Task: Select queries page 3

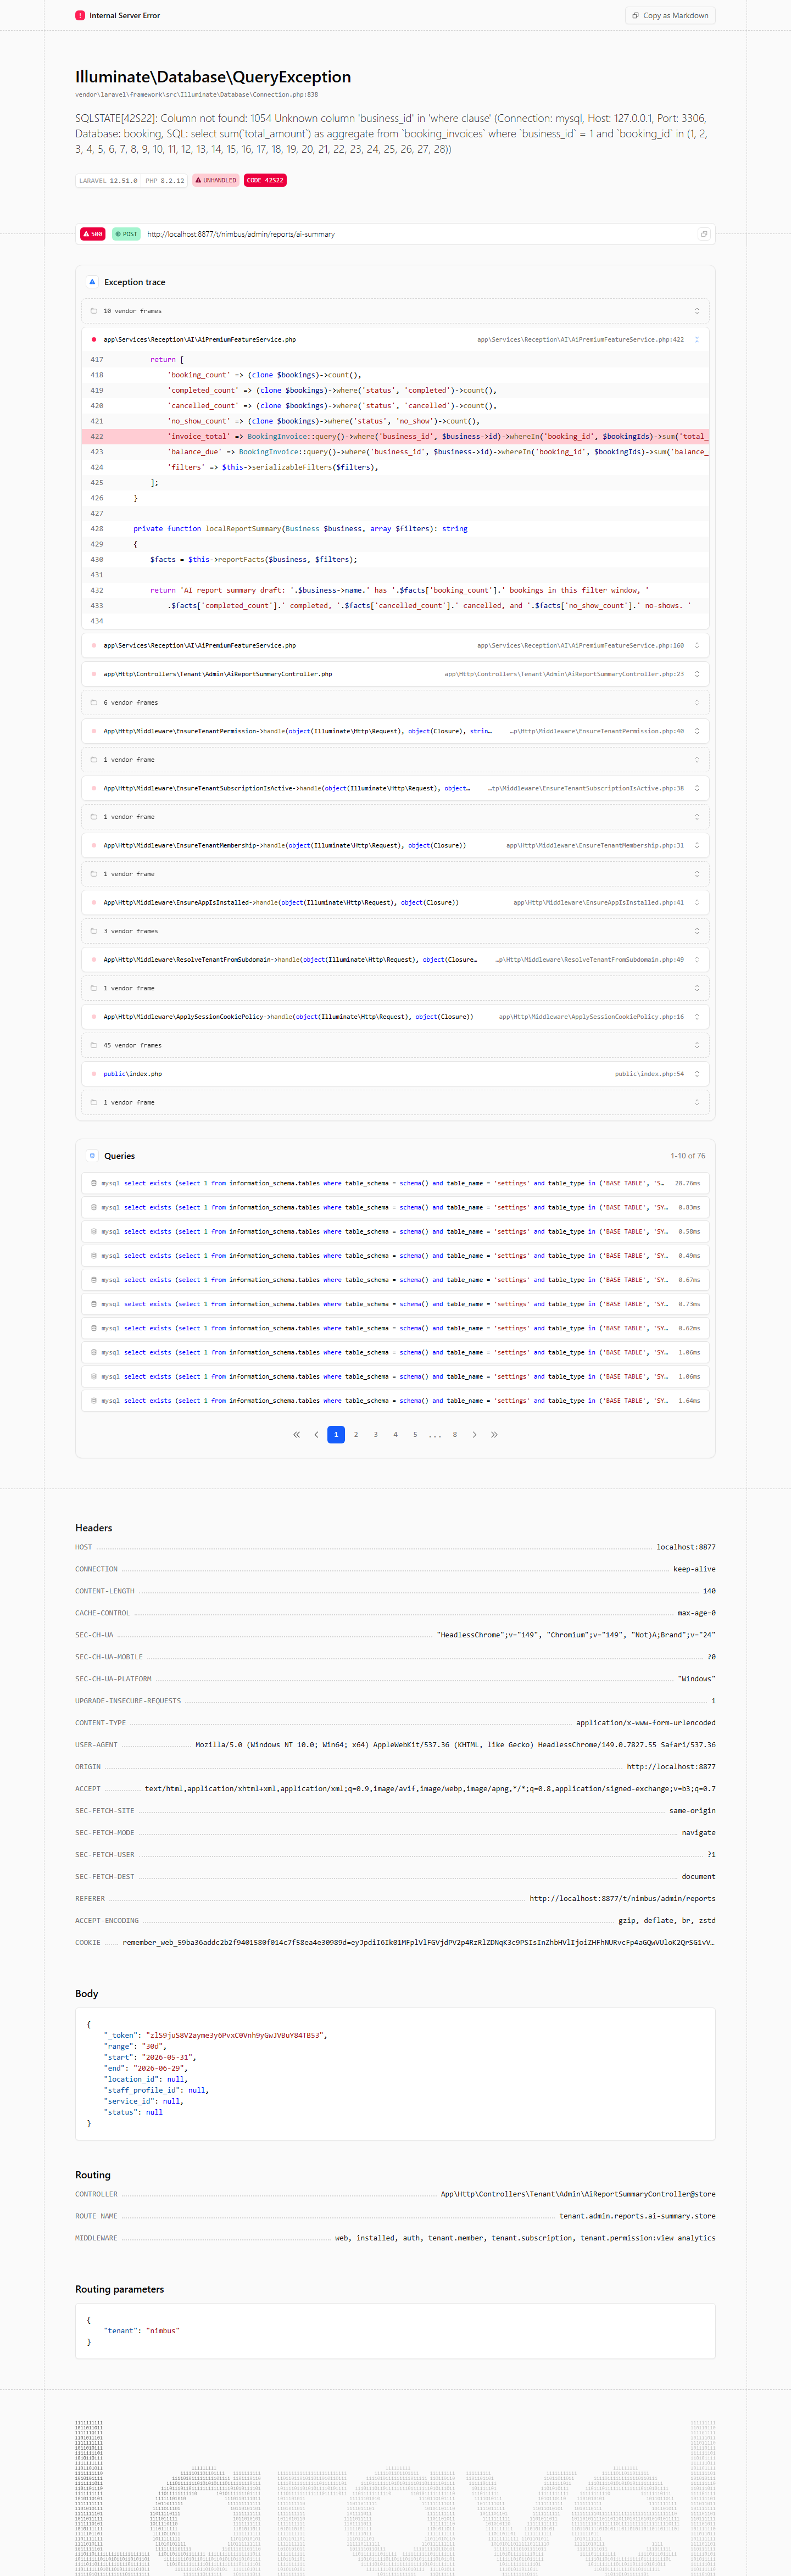Action: coord(376,1434)
